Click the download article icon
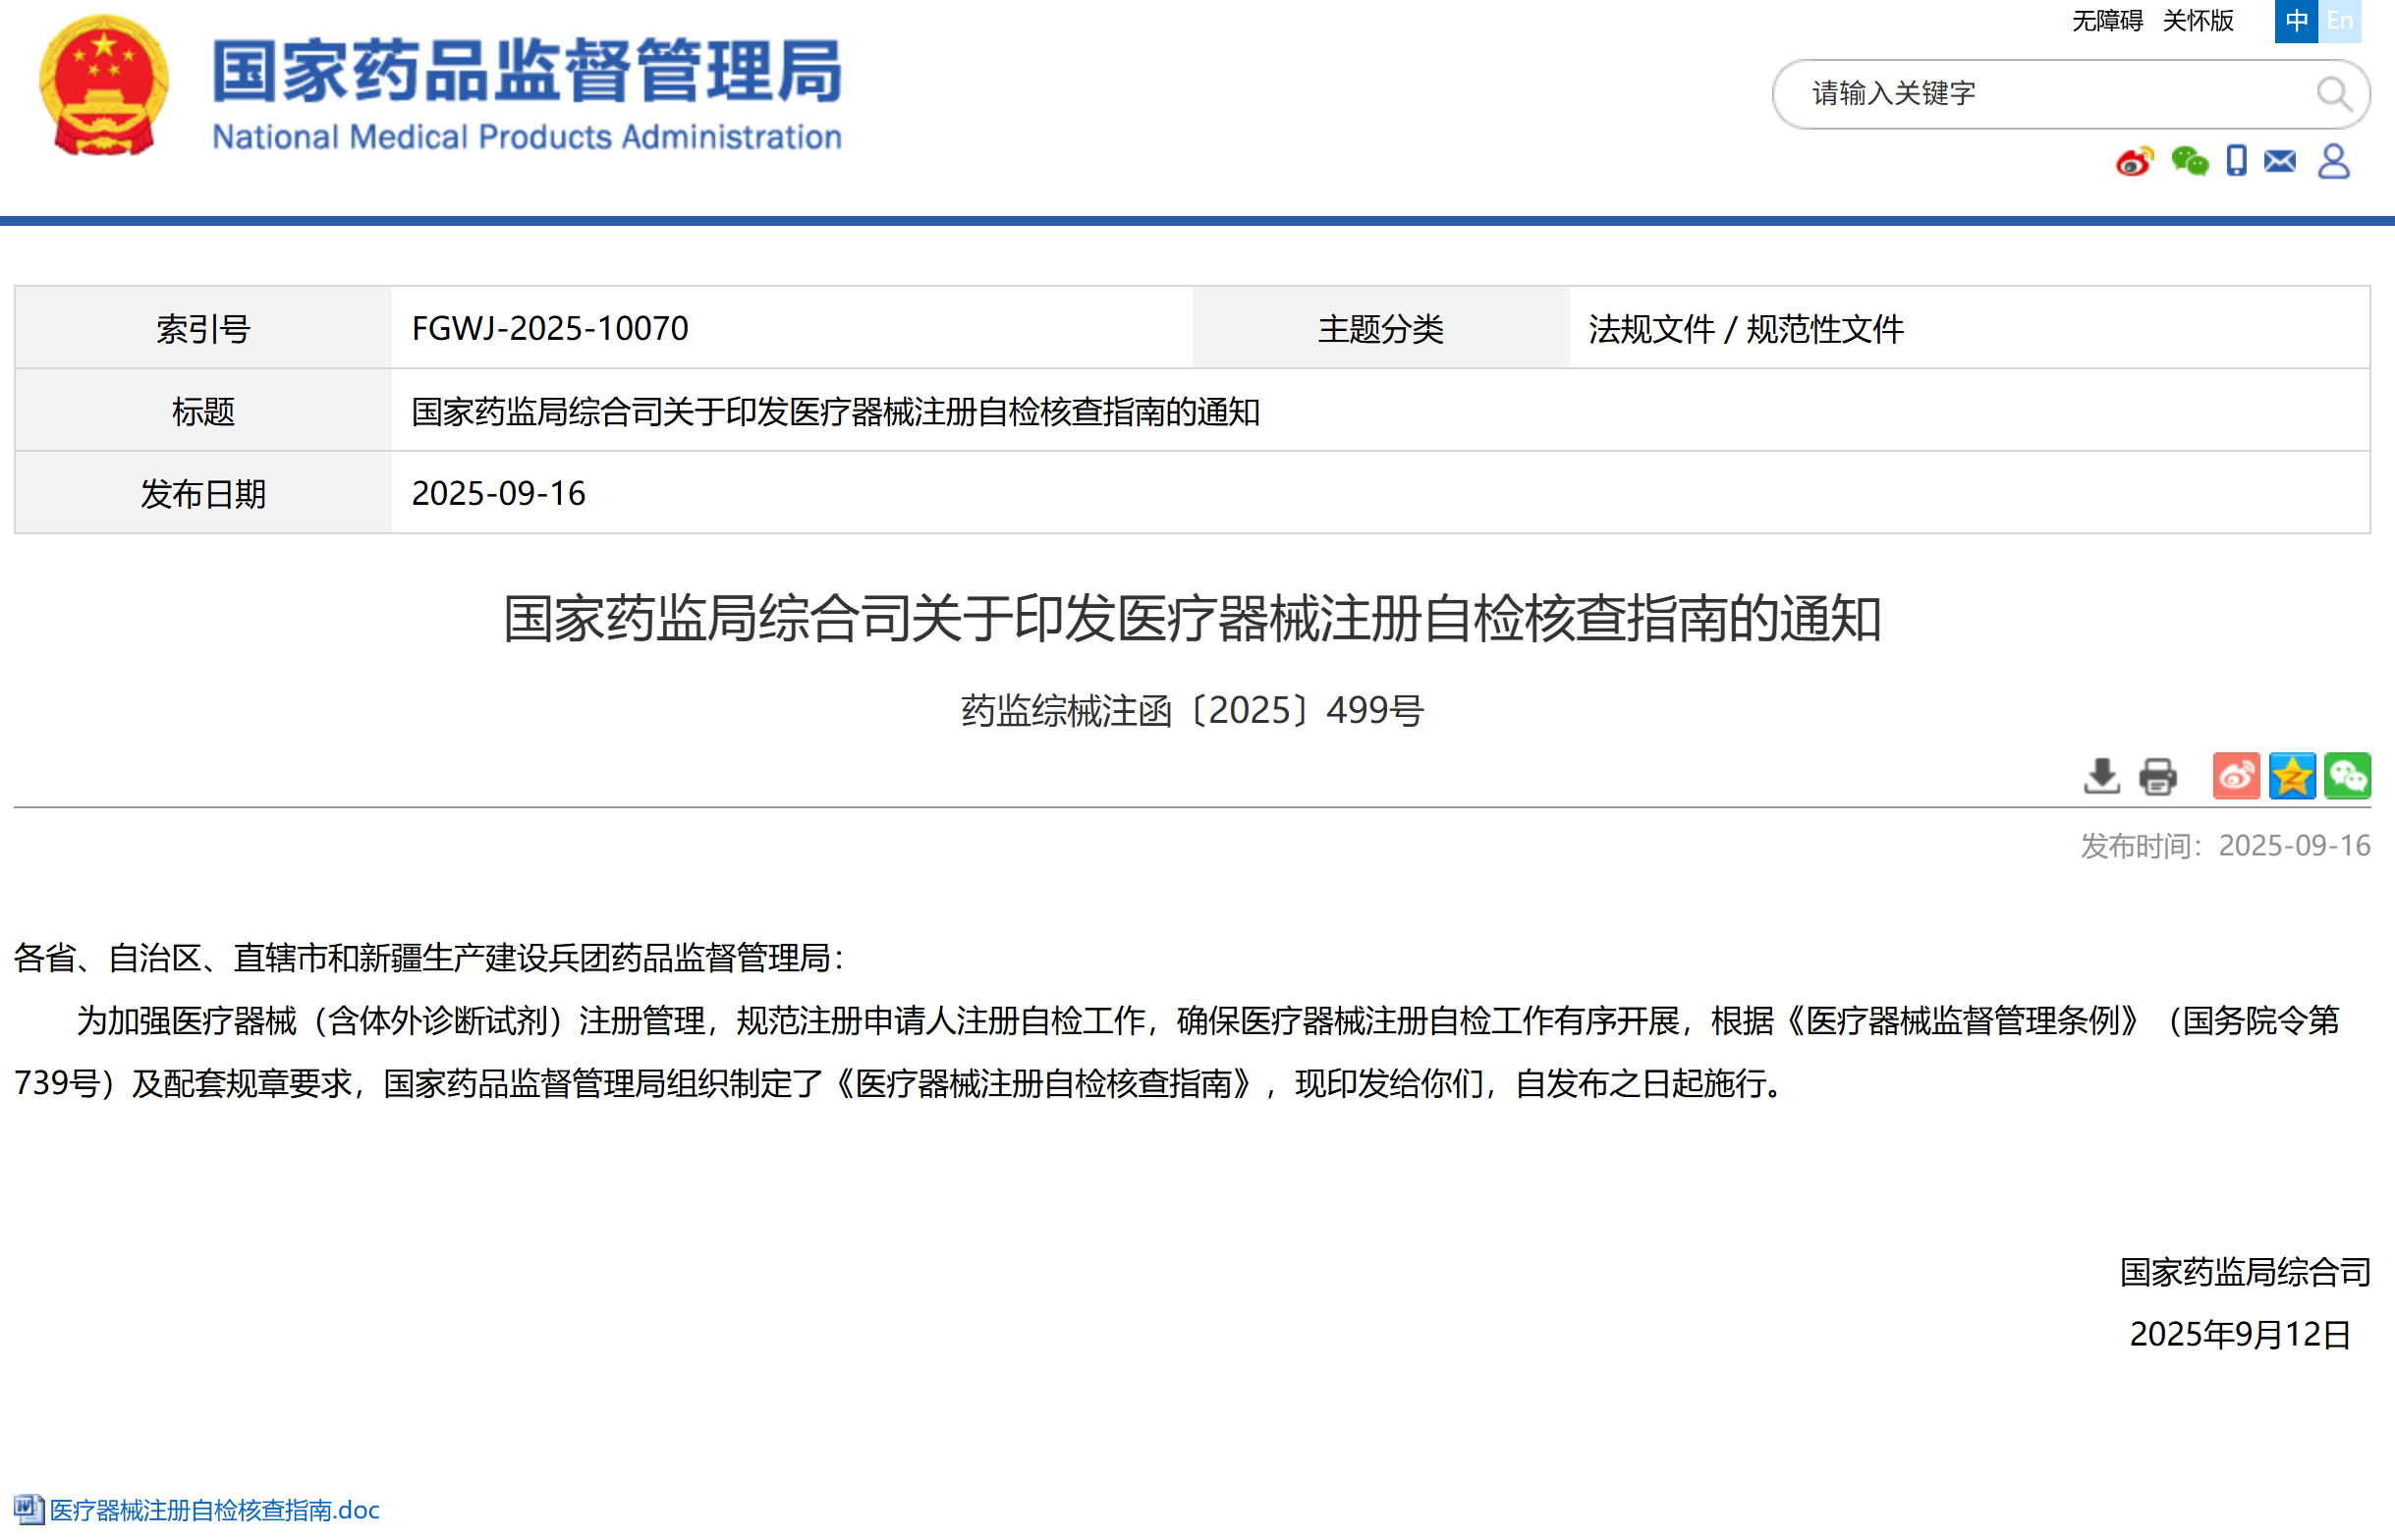The height and width of the screenshot is (1540, 2395). pyautogui.click(x=2102, y=776)
